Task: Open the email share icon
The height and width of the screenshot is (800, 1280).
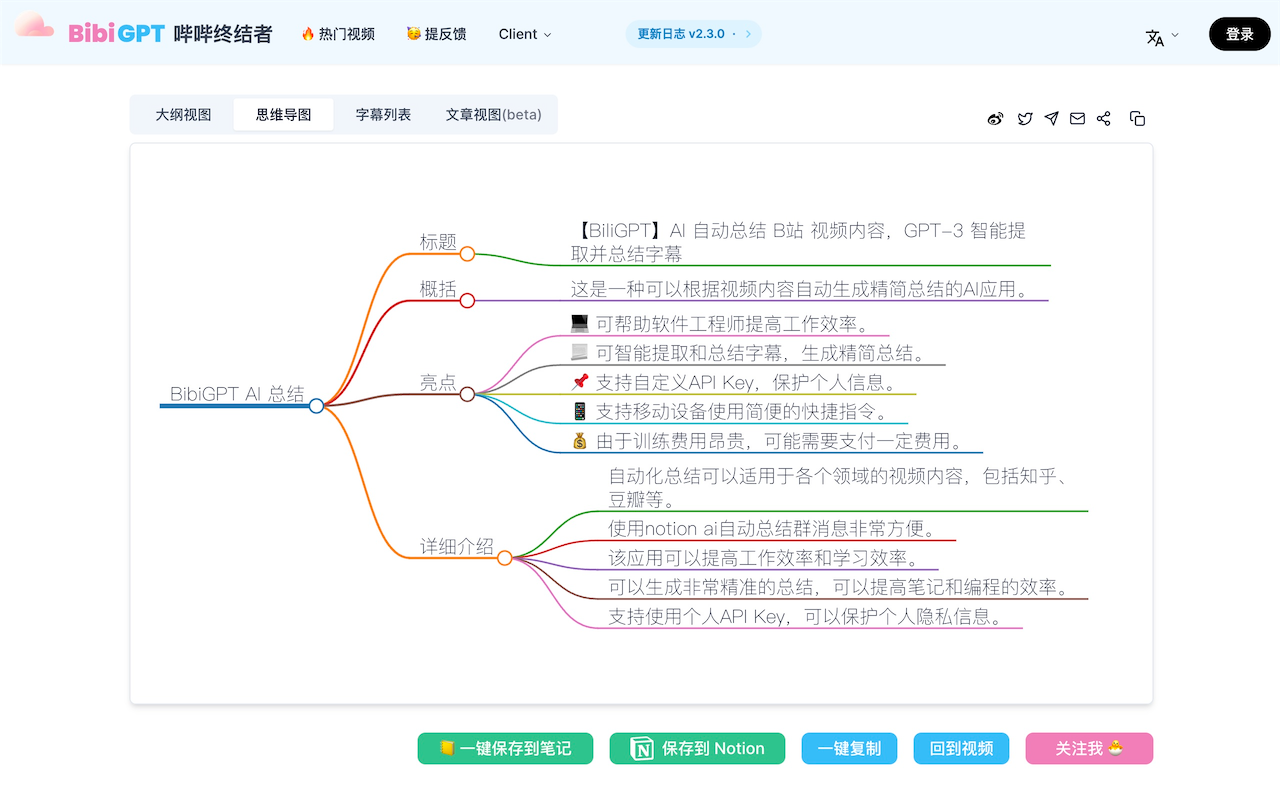Action: pos(1077,118)
